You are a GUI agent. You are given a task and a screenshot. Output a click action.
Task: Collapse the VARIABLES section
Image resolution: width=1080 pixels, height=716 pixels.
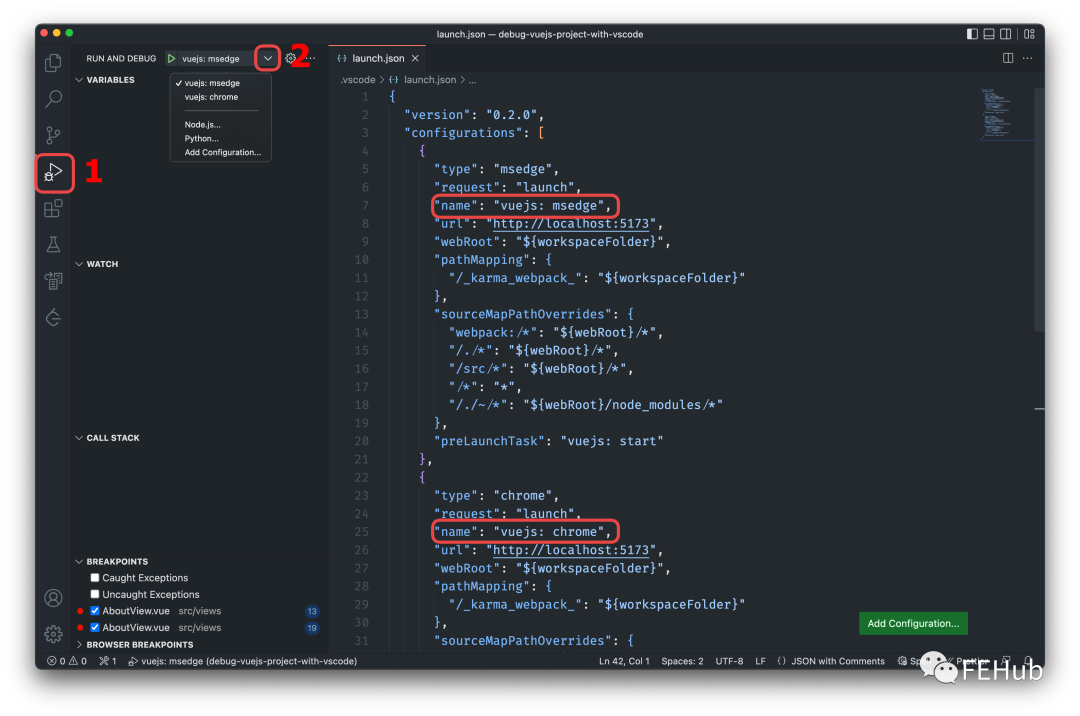110,80
